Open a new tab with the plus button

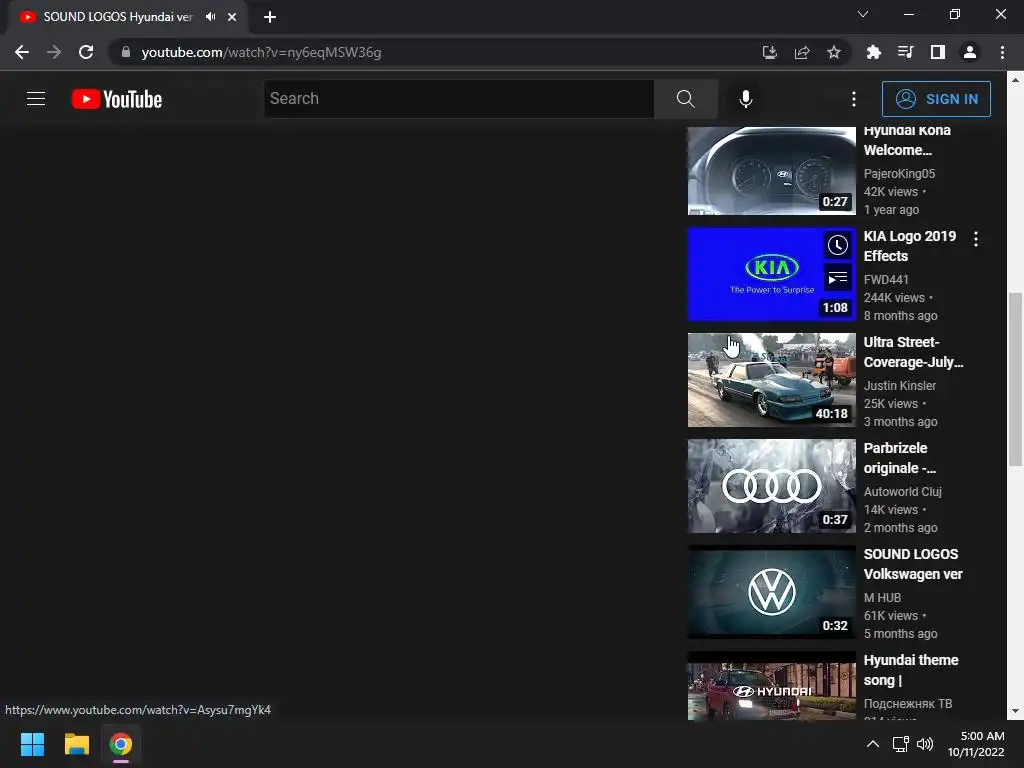(270, 17)
